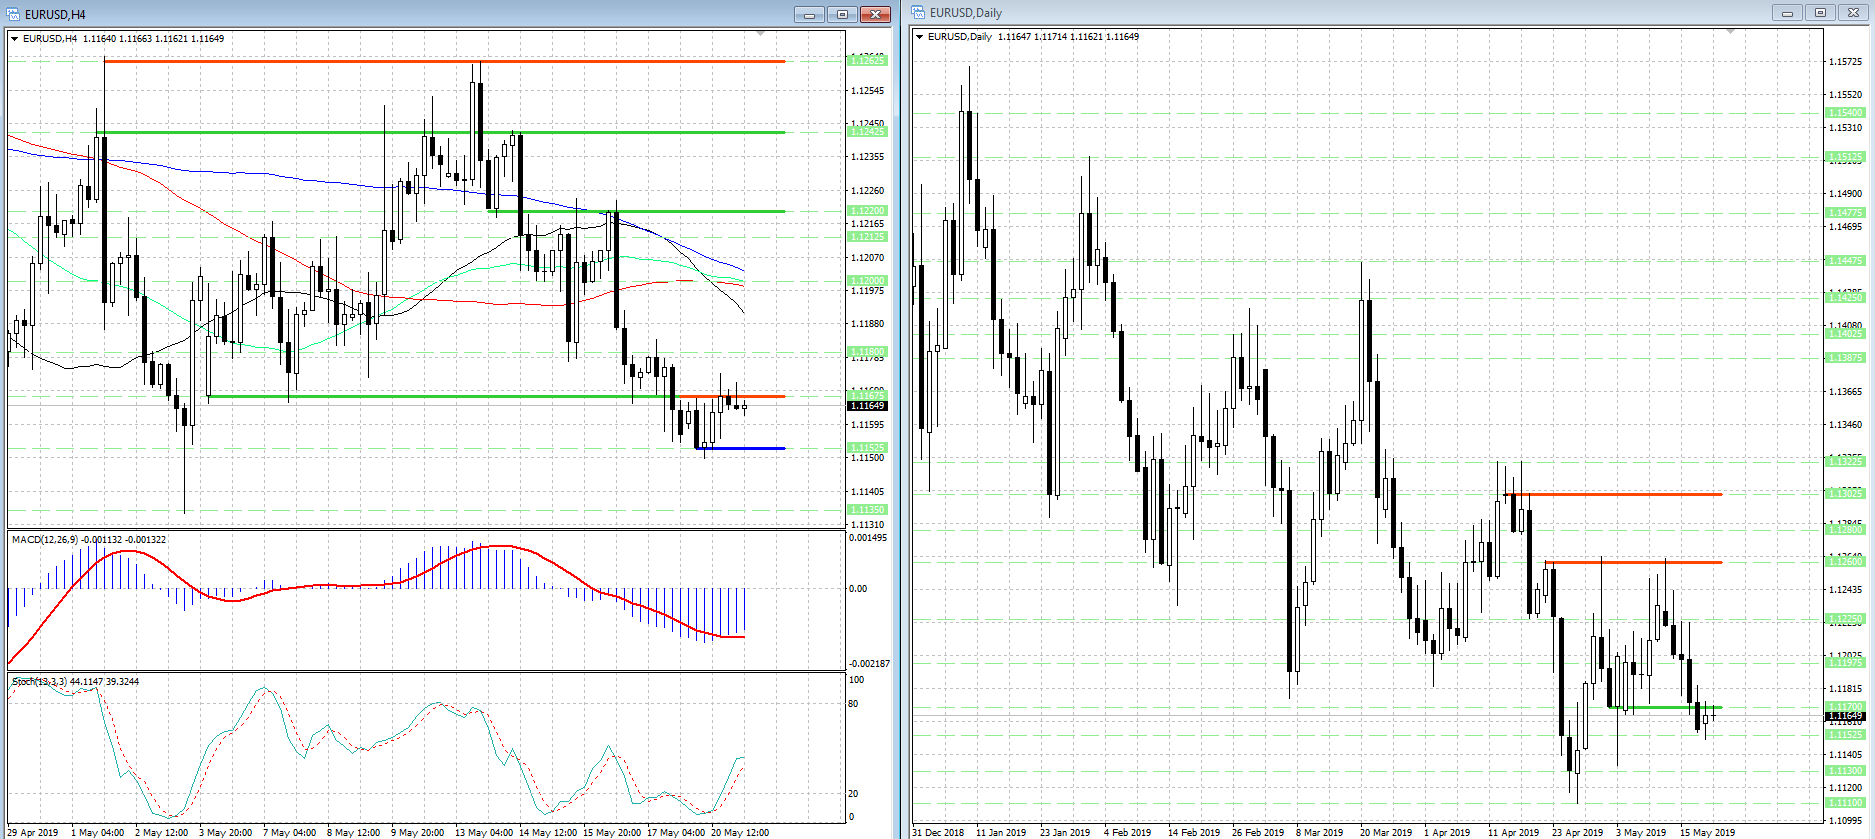Select upper red resistance line on Daily chart
1875x839 pixels.
tap(1620, 494)
